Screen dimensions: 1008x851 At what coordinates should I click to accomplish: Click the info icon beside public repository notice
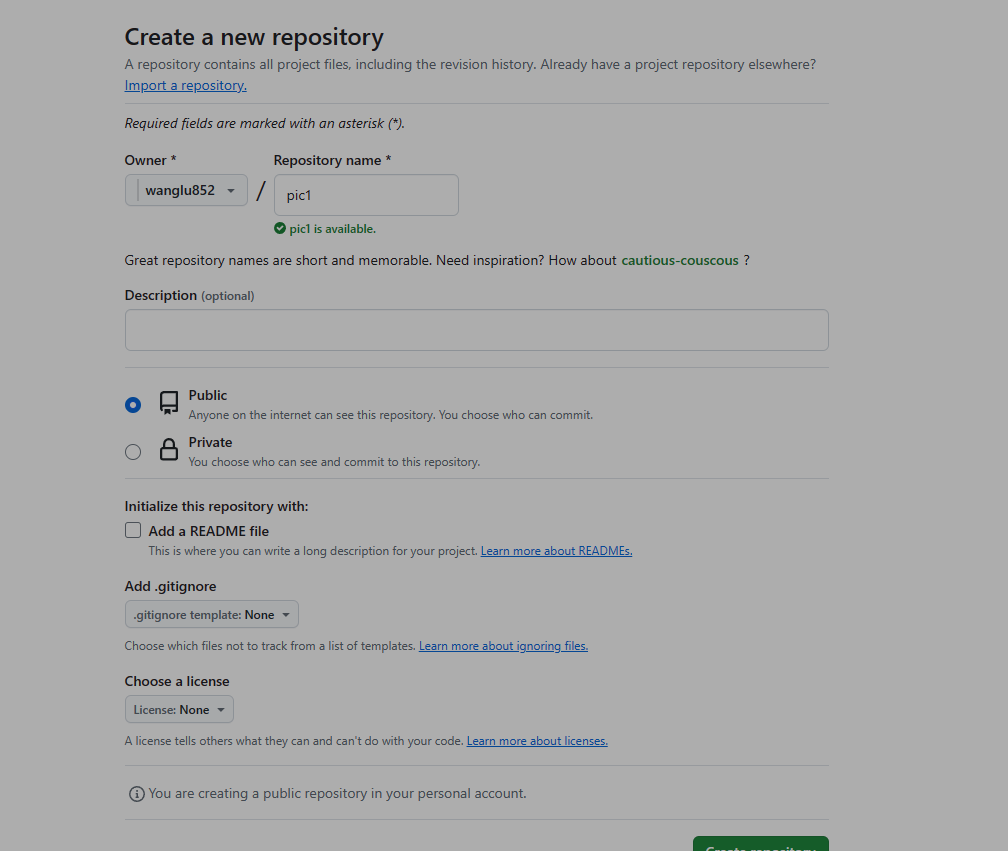(137, 794)
